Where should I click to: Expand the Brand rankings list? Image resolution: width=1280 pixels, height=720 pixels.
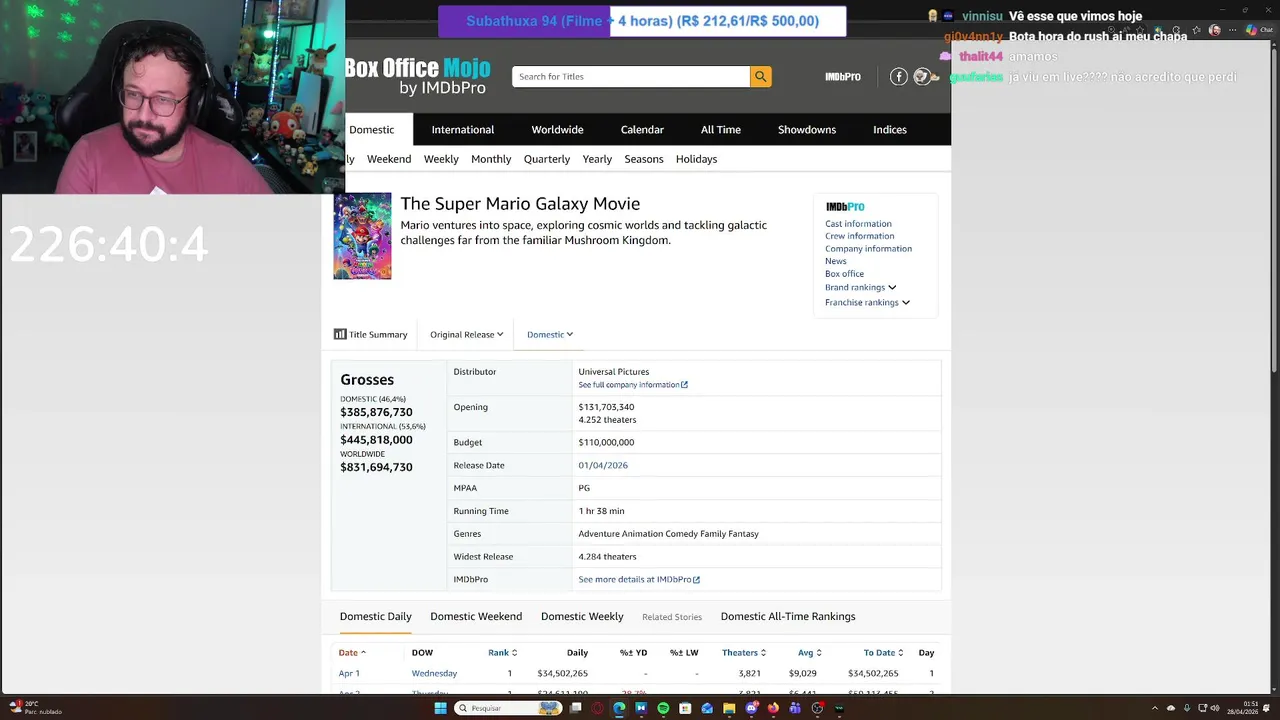coord(861,288)
